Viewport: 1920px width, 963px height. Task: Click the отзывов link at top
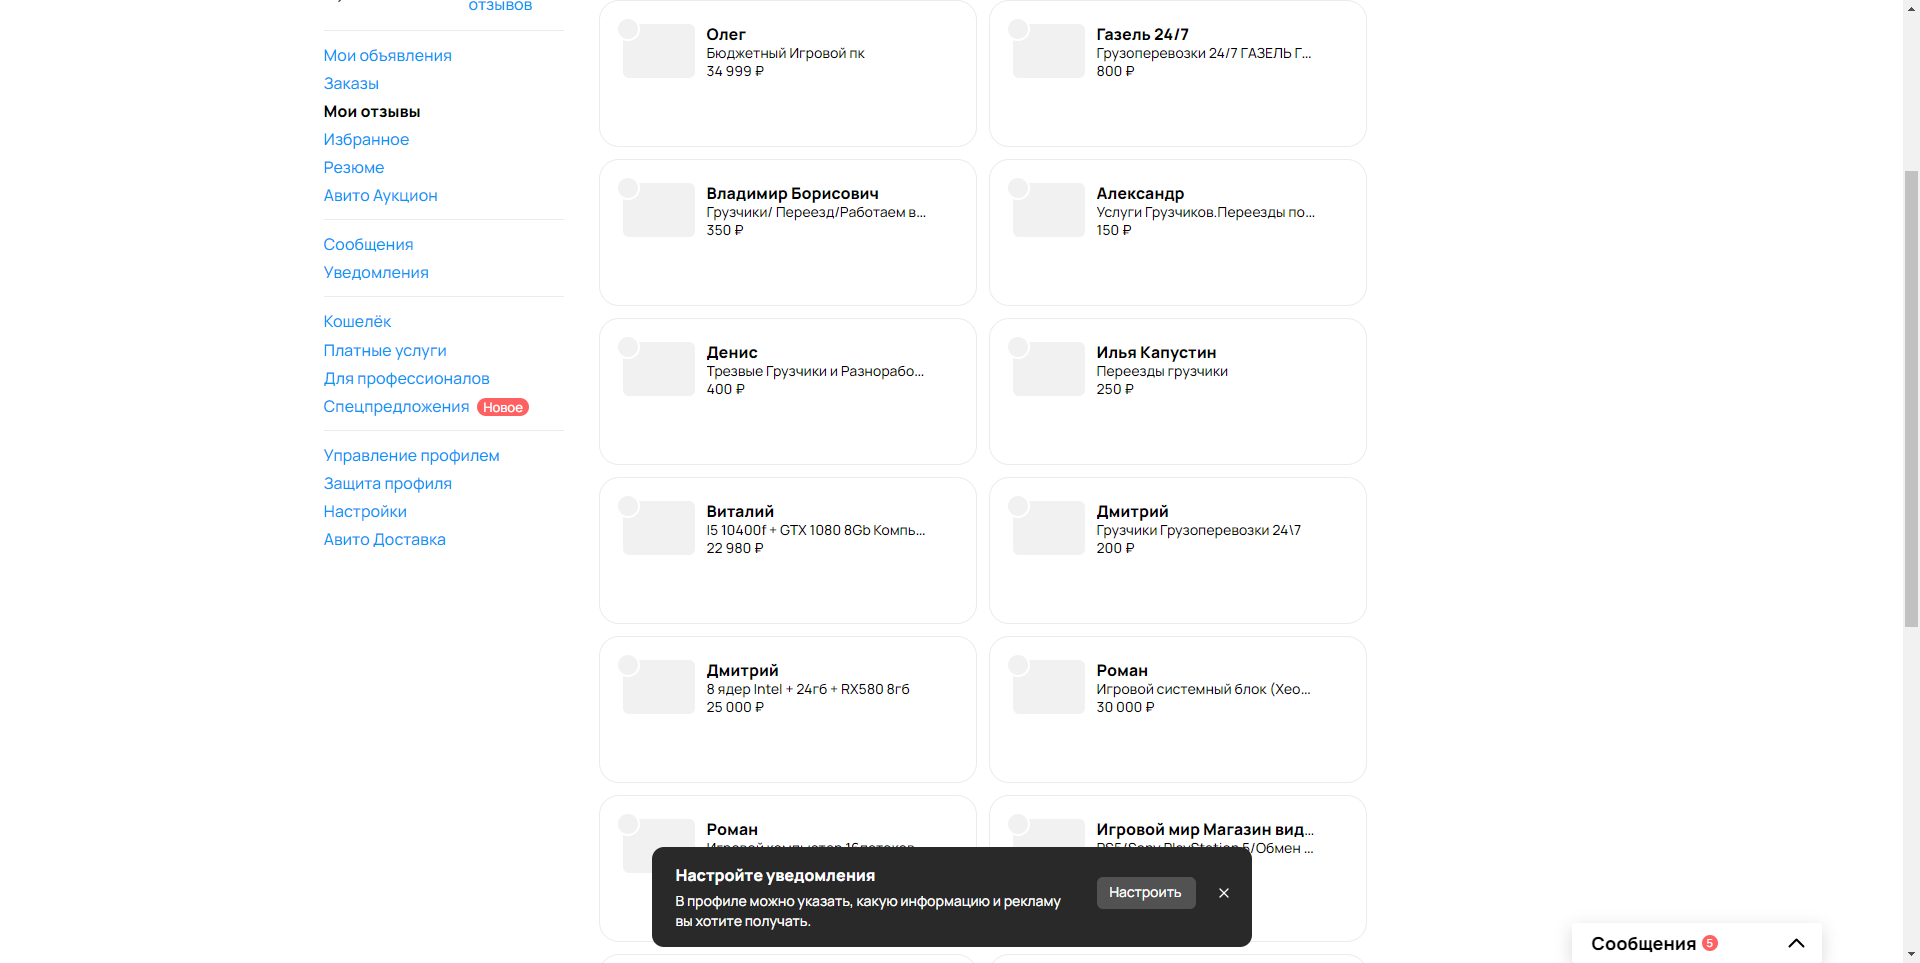pos(500,6)
